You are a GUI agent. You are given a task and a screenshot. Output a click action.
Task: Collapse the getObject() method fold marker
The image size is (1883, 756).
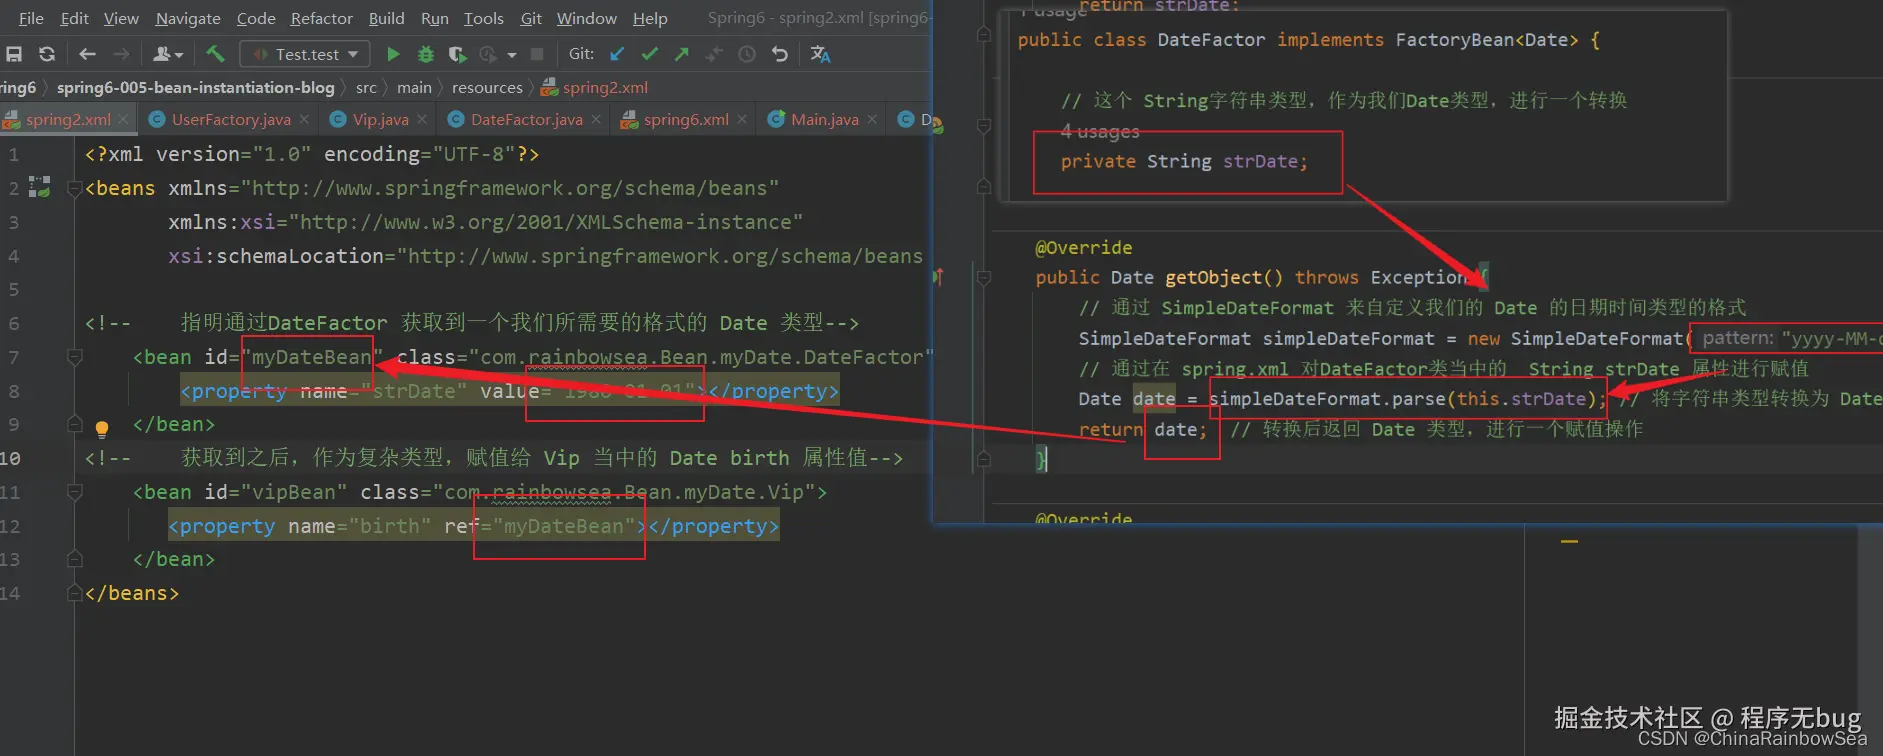pos(984,277)
